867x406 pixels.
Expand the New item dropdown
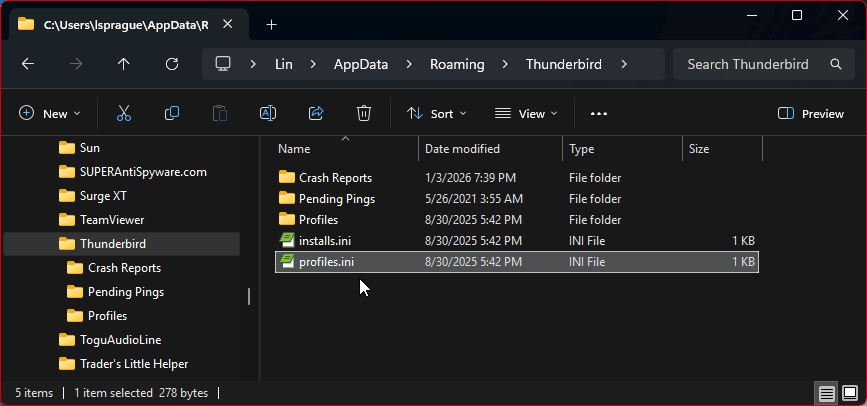(50, 114)
